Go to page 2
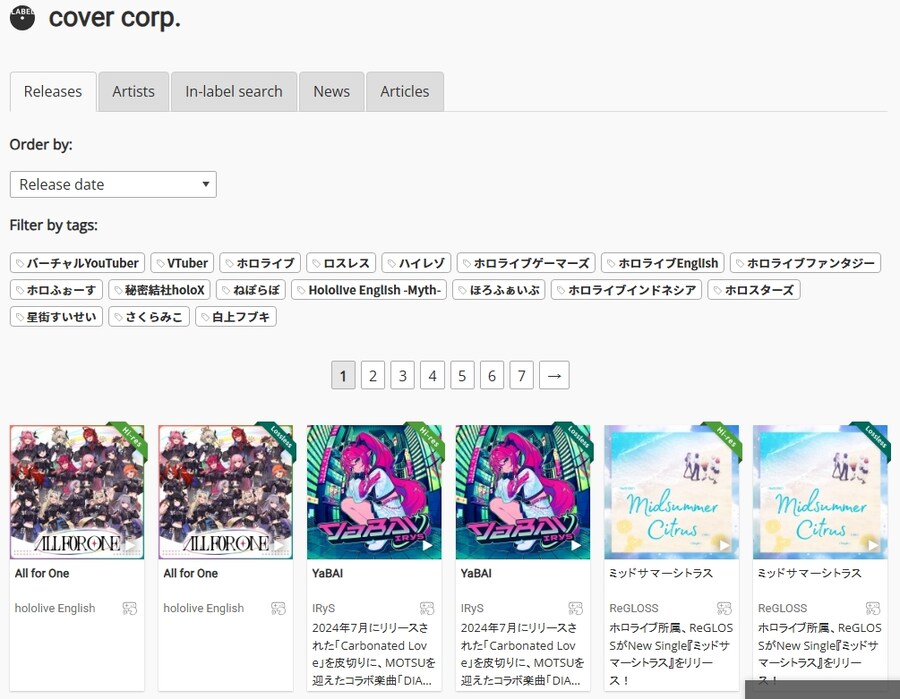Image resolution: width=900 pixels, height=699 pixels. point(373,375)
